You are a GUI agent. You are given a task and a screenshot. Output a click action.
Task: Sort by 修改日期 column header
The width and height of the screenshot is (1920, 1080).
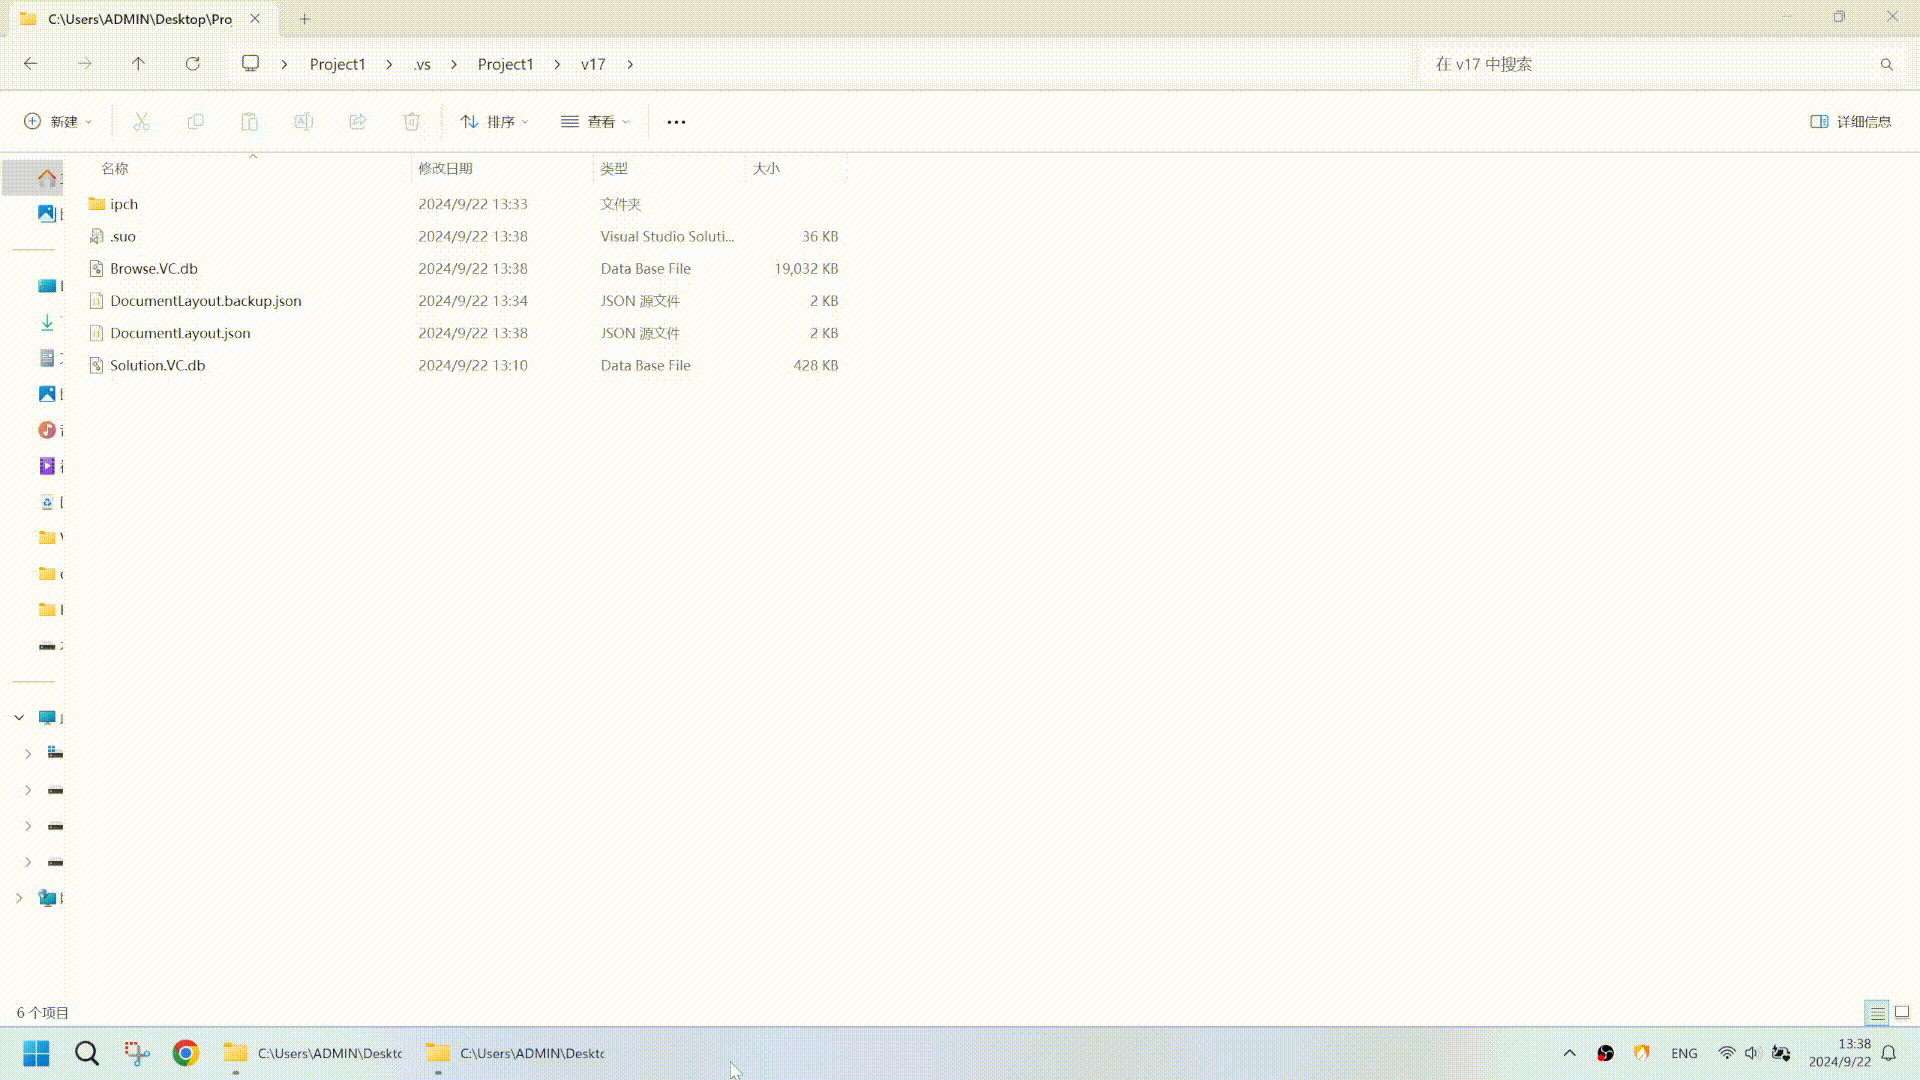click(445, 168)
